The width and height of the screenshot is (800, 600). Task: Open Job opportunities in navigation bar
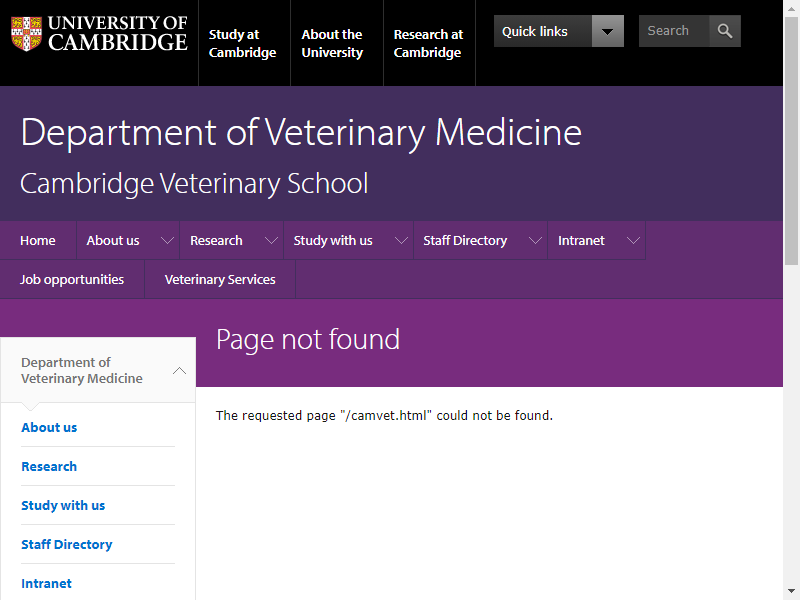tap(72, 280)
